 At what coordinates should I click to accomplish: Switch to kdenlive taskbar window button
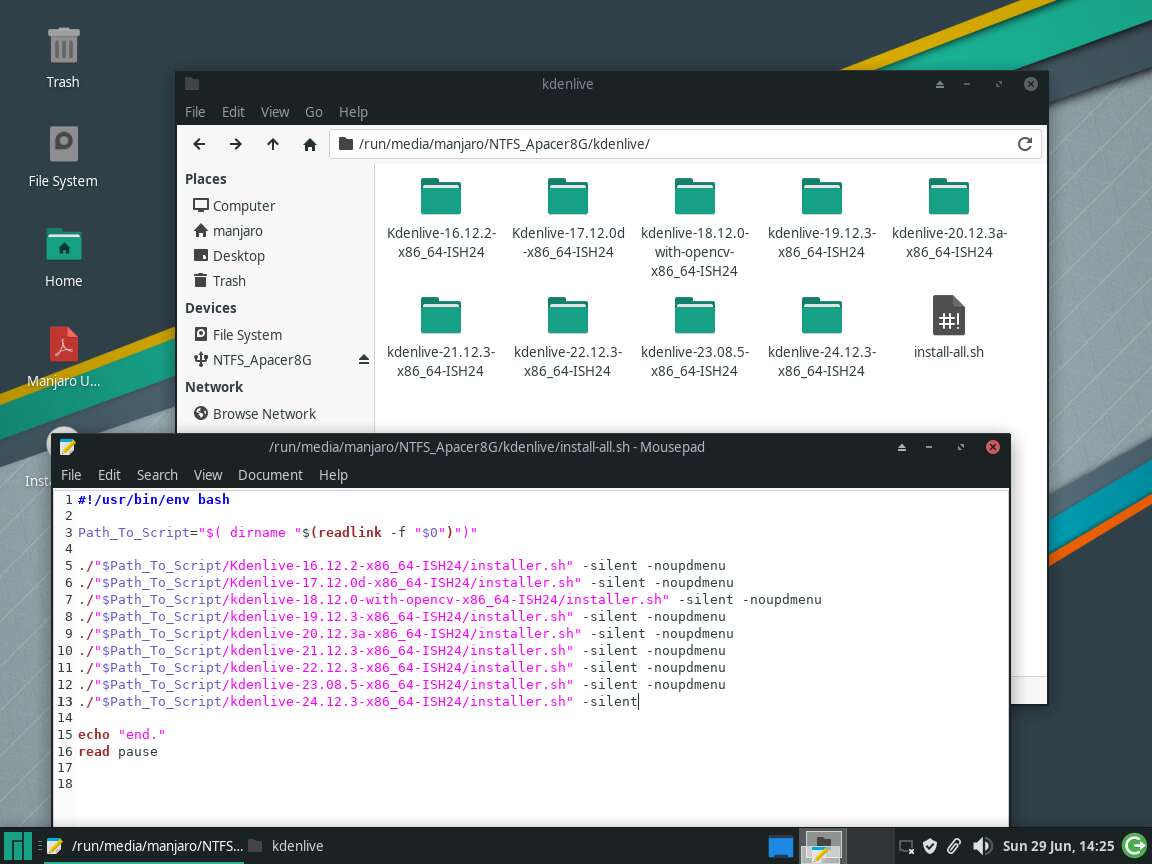point(287,846)
